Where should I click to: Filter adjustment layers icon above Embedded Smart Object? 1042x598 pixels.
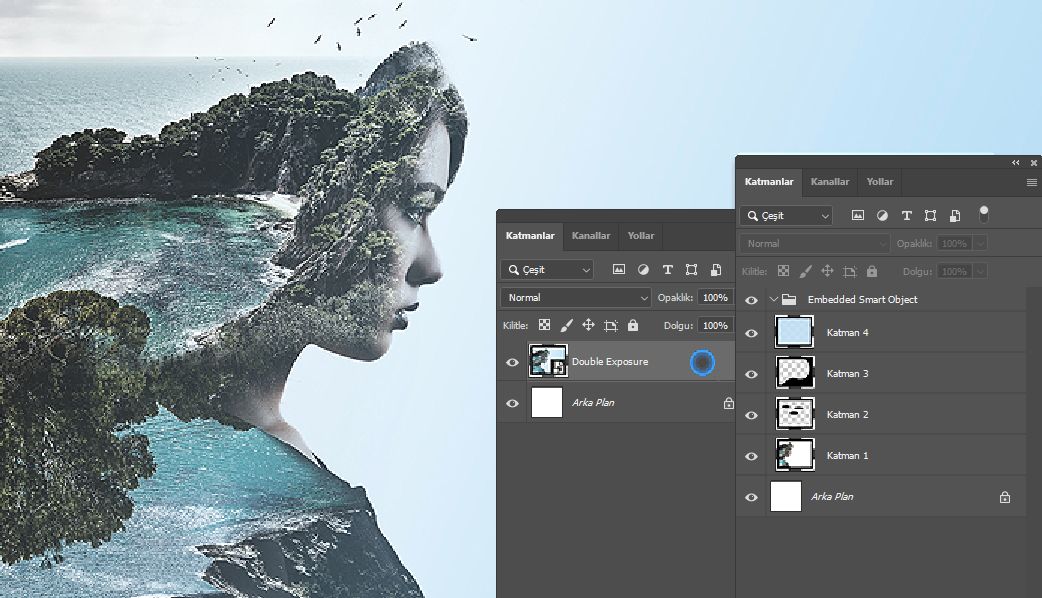click(x=882, y=215)
